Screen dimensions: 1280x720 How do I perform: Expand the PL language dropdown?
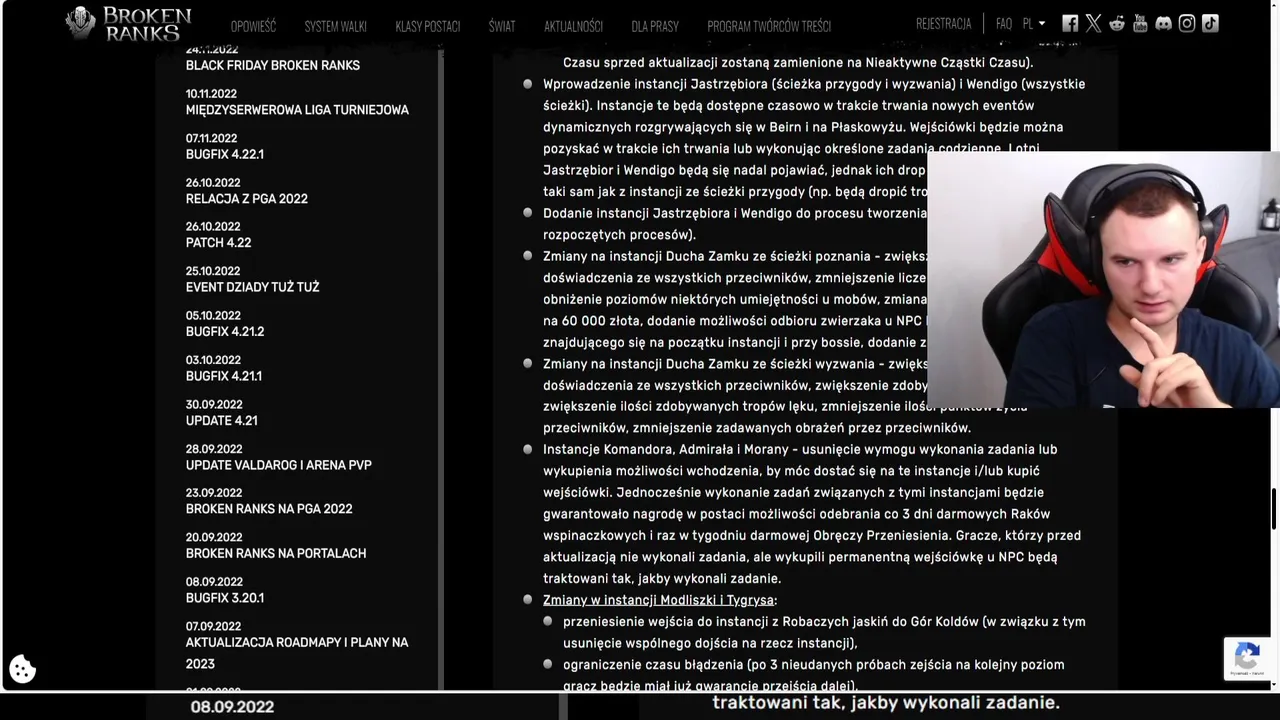1034,24
